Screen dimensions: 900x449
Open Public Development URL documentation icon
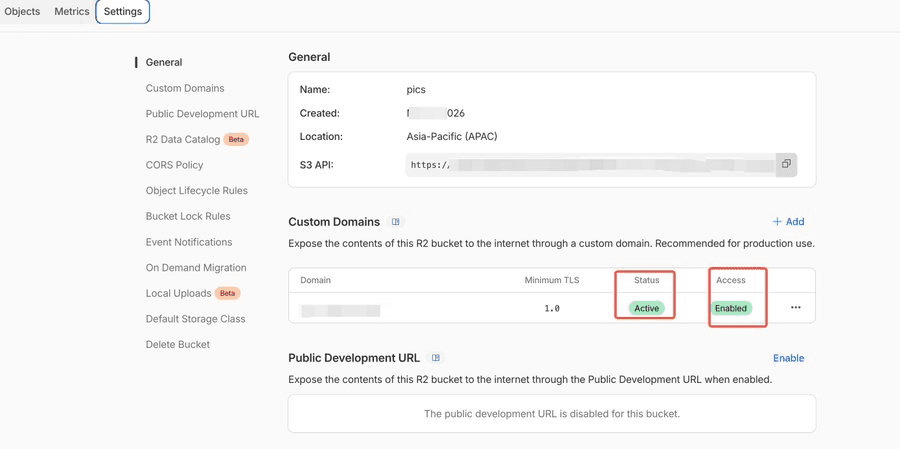point(436,358)
